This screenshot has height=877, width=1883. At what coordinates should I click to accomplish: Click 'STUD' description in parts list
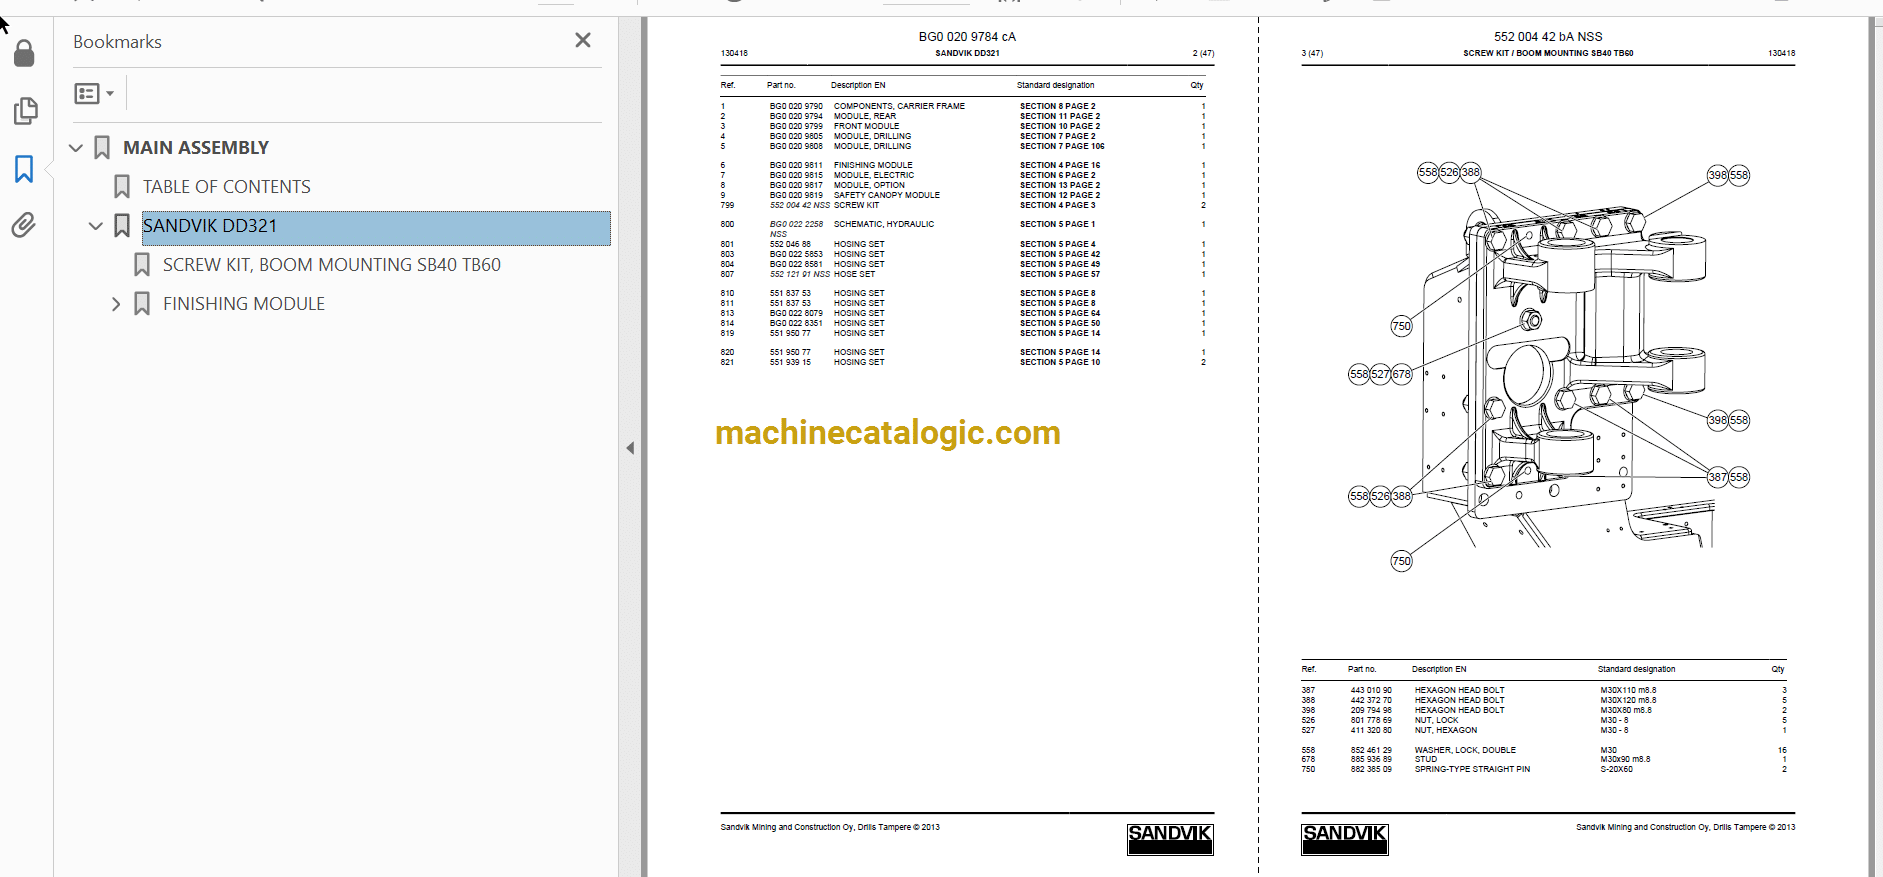tap(1425, 759)
